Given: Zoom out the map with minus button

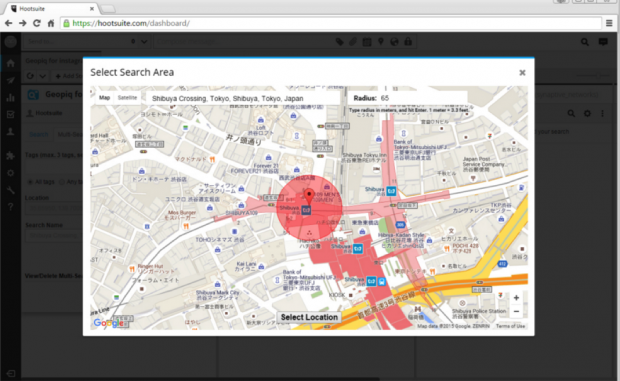Looking at the screenshot, I should [x=516, y=311].
